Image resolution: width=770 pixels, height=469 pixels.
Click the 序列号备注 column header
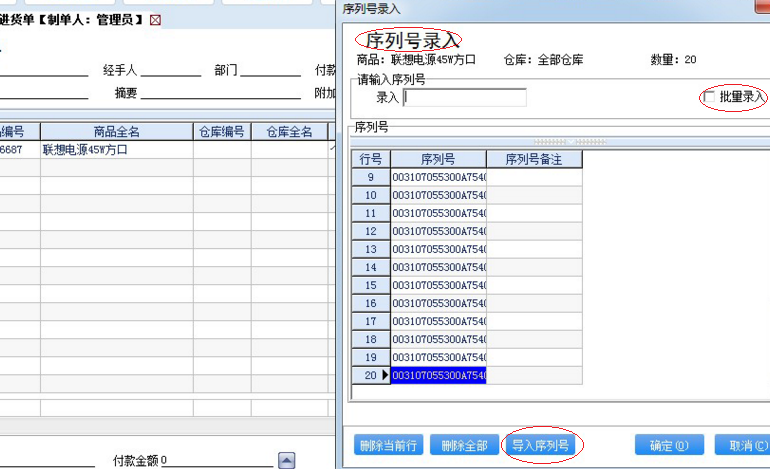[534, 159]
